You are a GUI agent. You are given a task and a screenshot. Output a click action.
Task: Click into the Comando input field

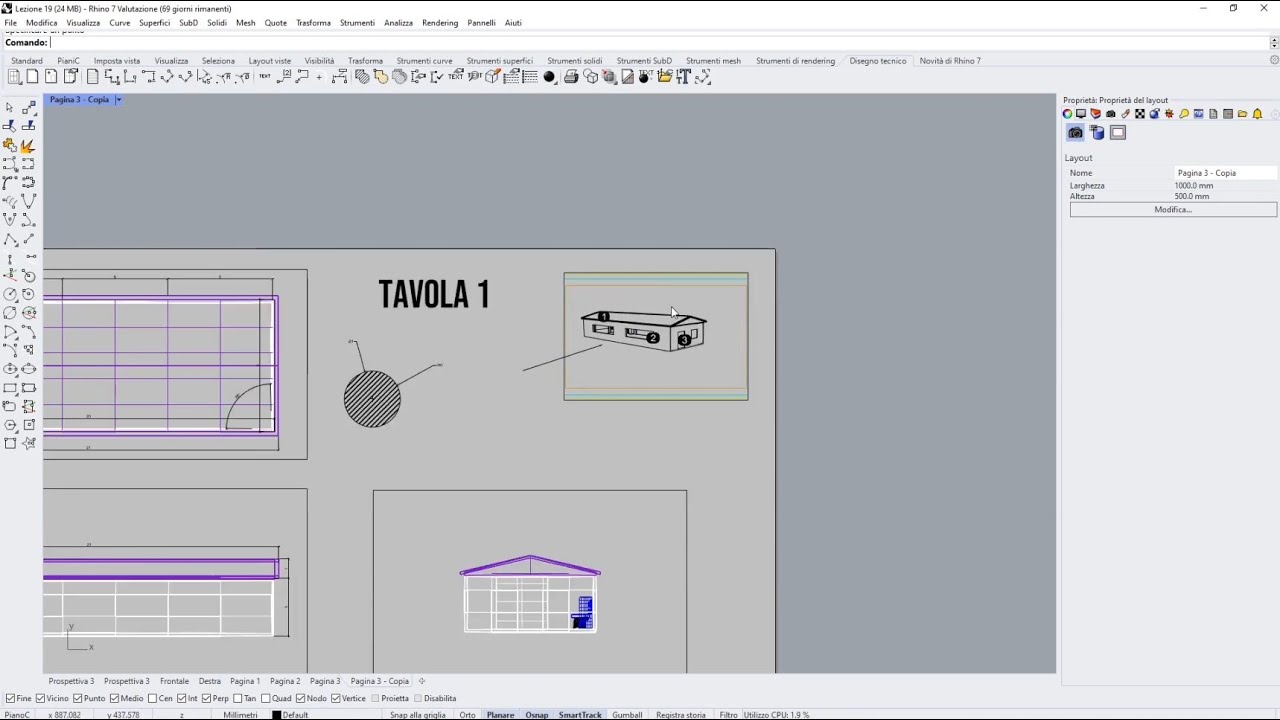pyautogui.click(x=658, y=43)
